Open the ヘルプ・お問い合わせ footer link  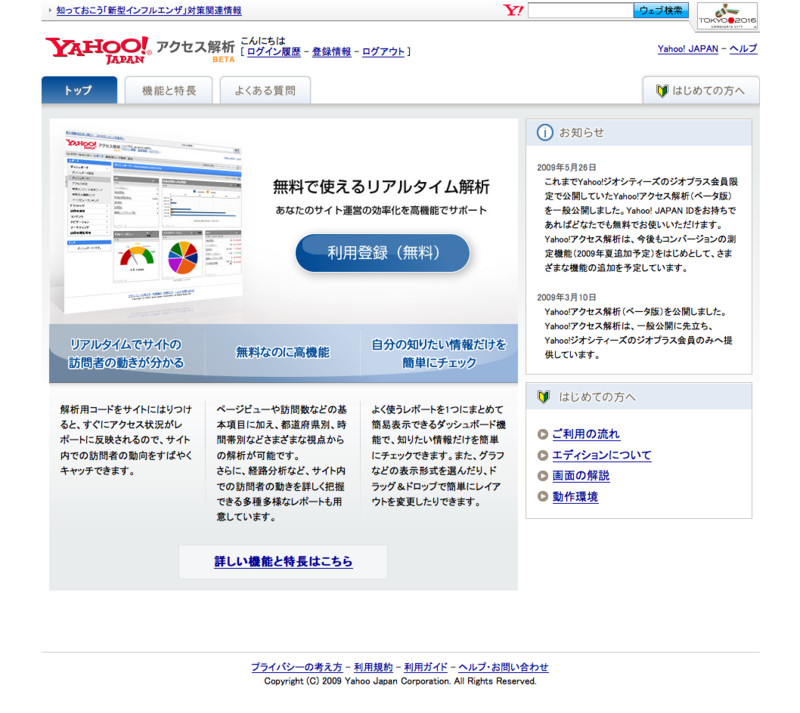503,667
